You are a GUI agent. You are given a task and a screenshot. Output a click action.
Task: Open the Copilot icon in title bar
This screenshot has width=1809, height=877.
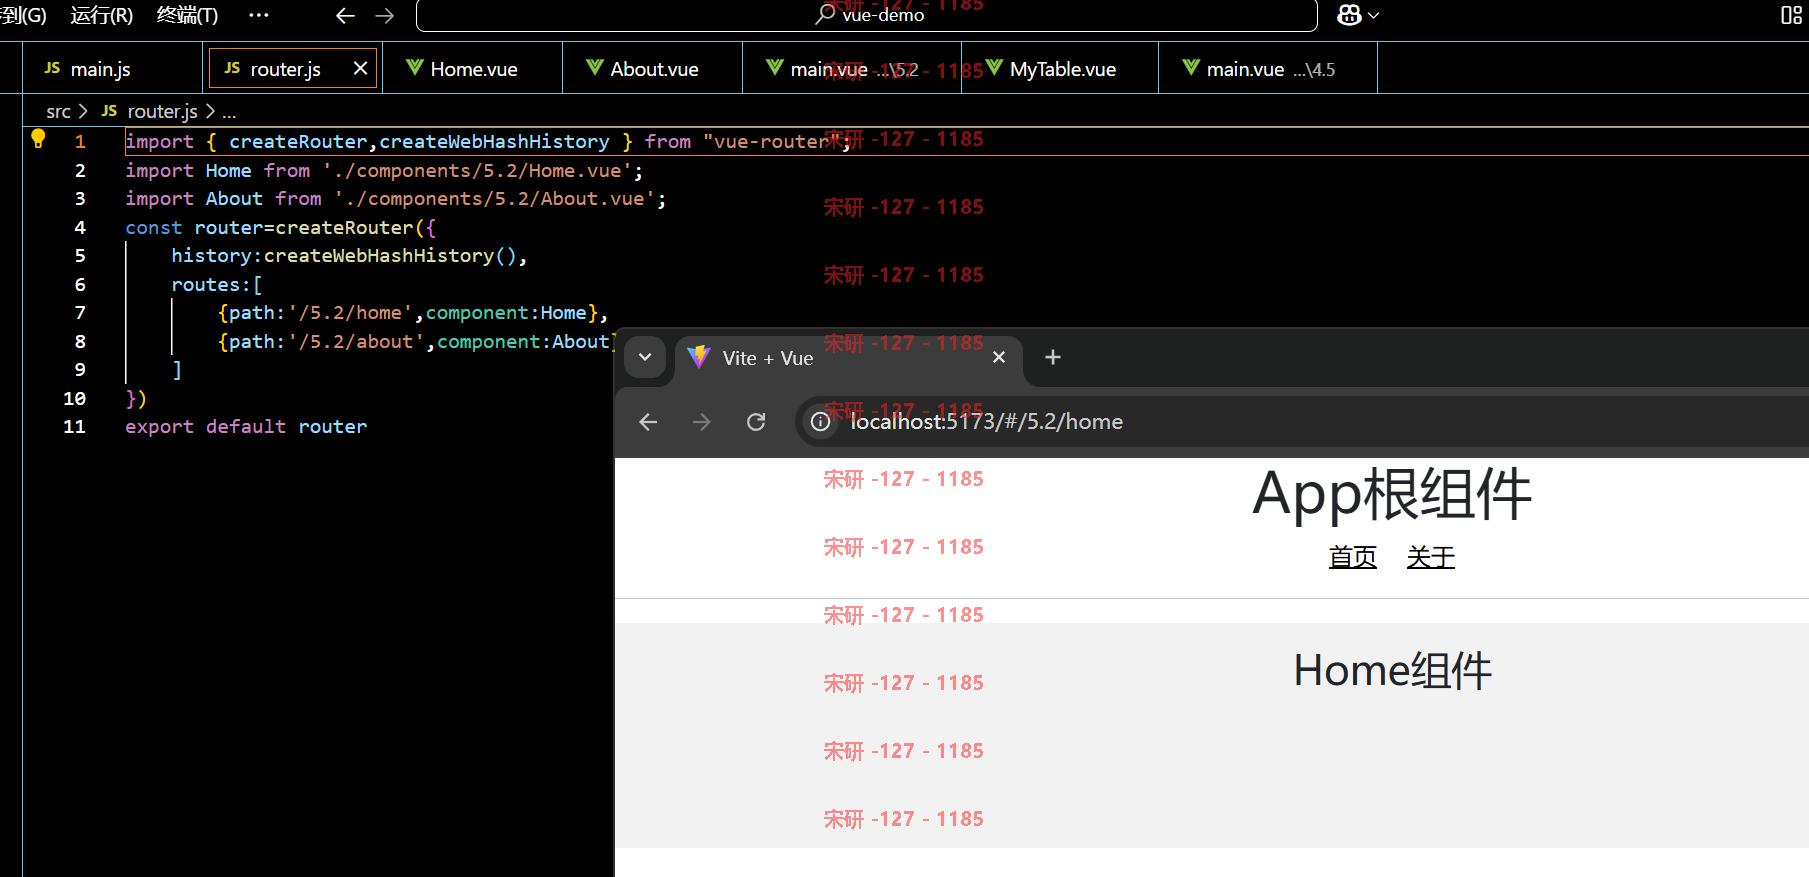[x=1349, y=15]
